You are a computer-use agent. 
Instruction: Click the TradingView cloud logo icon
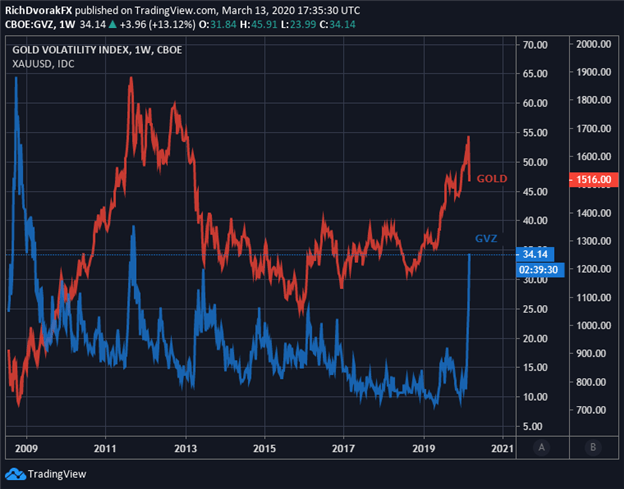click(15, 474)
